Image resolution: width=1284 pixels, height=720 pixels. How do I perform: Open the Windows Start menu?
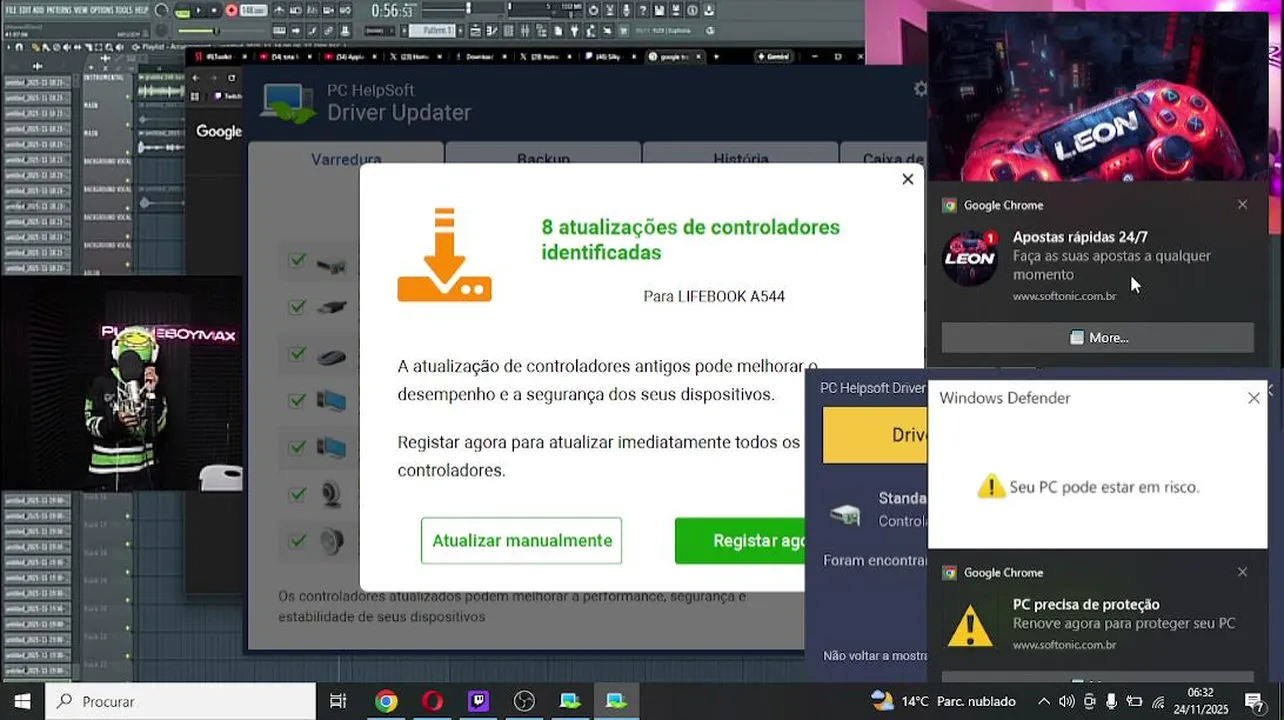point(22,701)
